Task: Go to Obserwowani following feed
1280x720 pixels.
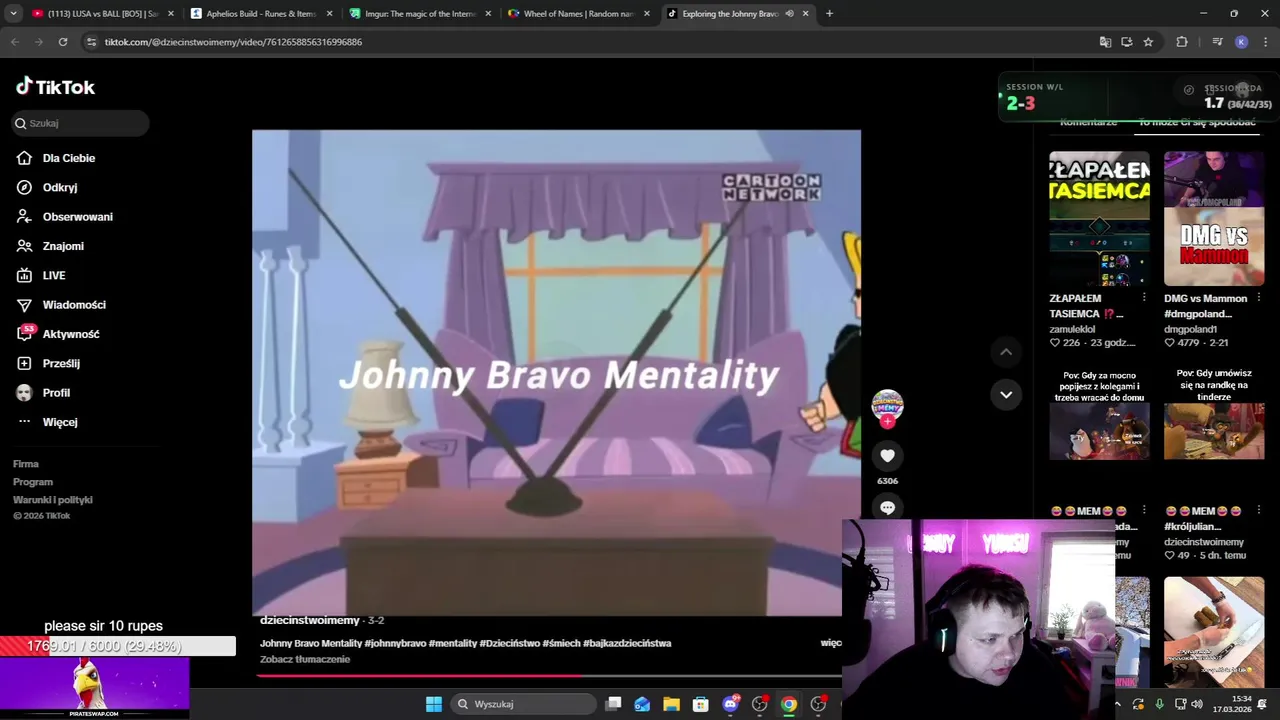Action: click(x=77, y=217)
